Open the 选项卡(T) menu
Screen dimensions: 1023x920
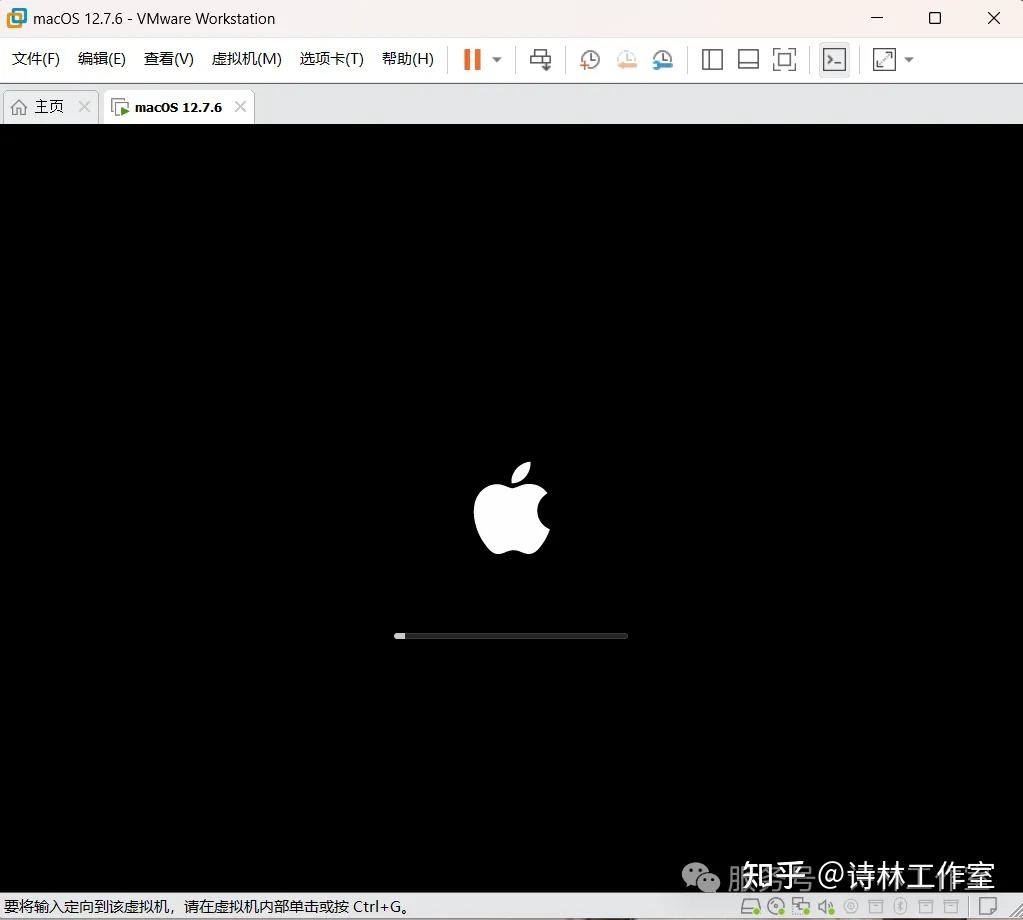click(331, 59)
